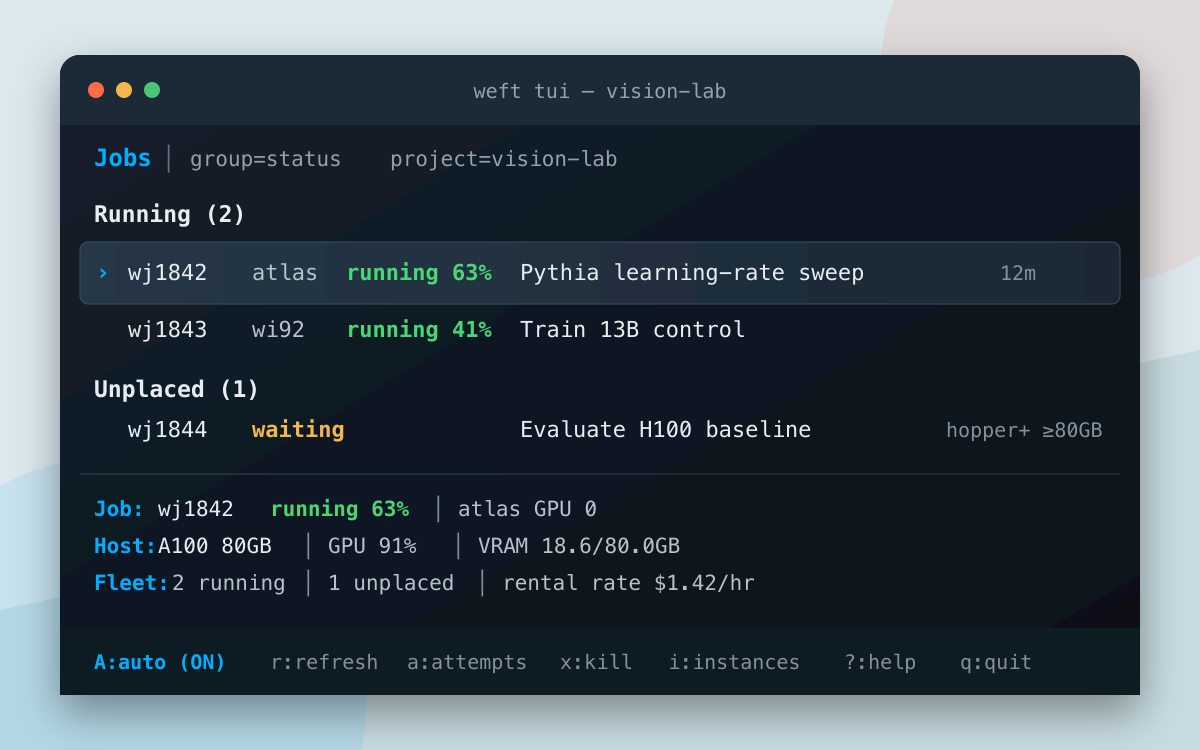This screenshot has height=750, width=1200.
Task: Select the wj1844 Evaluate H100 baseline row
Action: tap(600, 430)
